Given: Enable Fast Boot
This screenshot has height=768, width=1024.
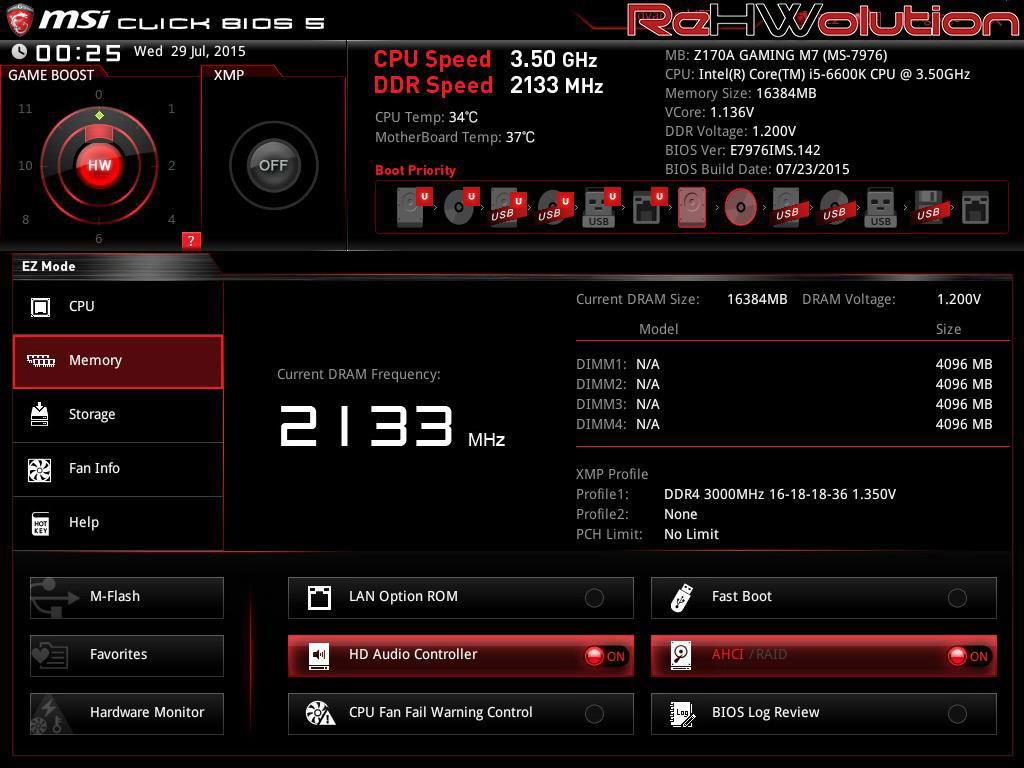Looking at the screenshot, I should click(x=957, y=598).
